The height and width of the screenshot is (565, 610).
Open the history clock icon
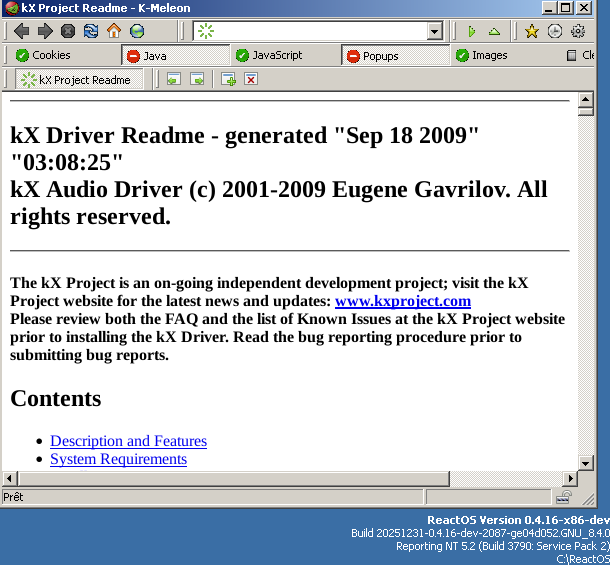555,31
